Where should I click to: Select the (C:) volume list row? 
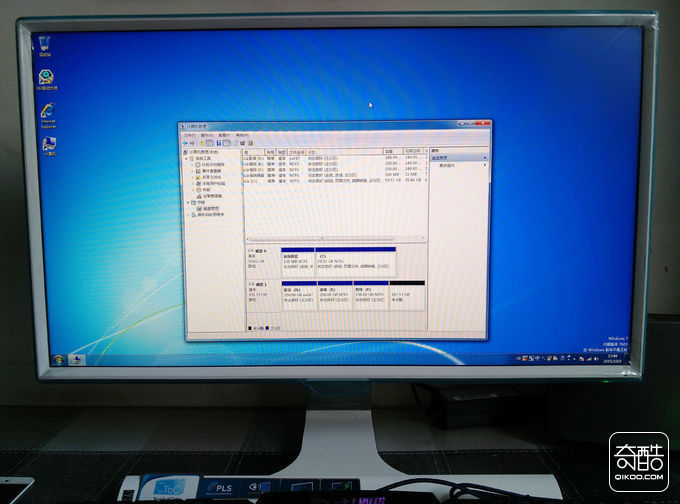tap(335, 180)
